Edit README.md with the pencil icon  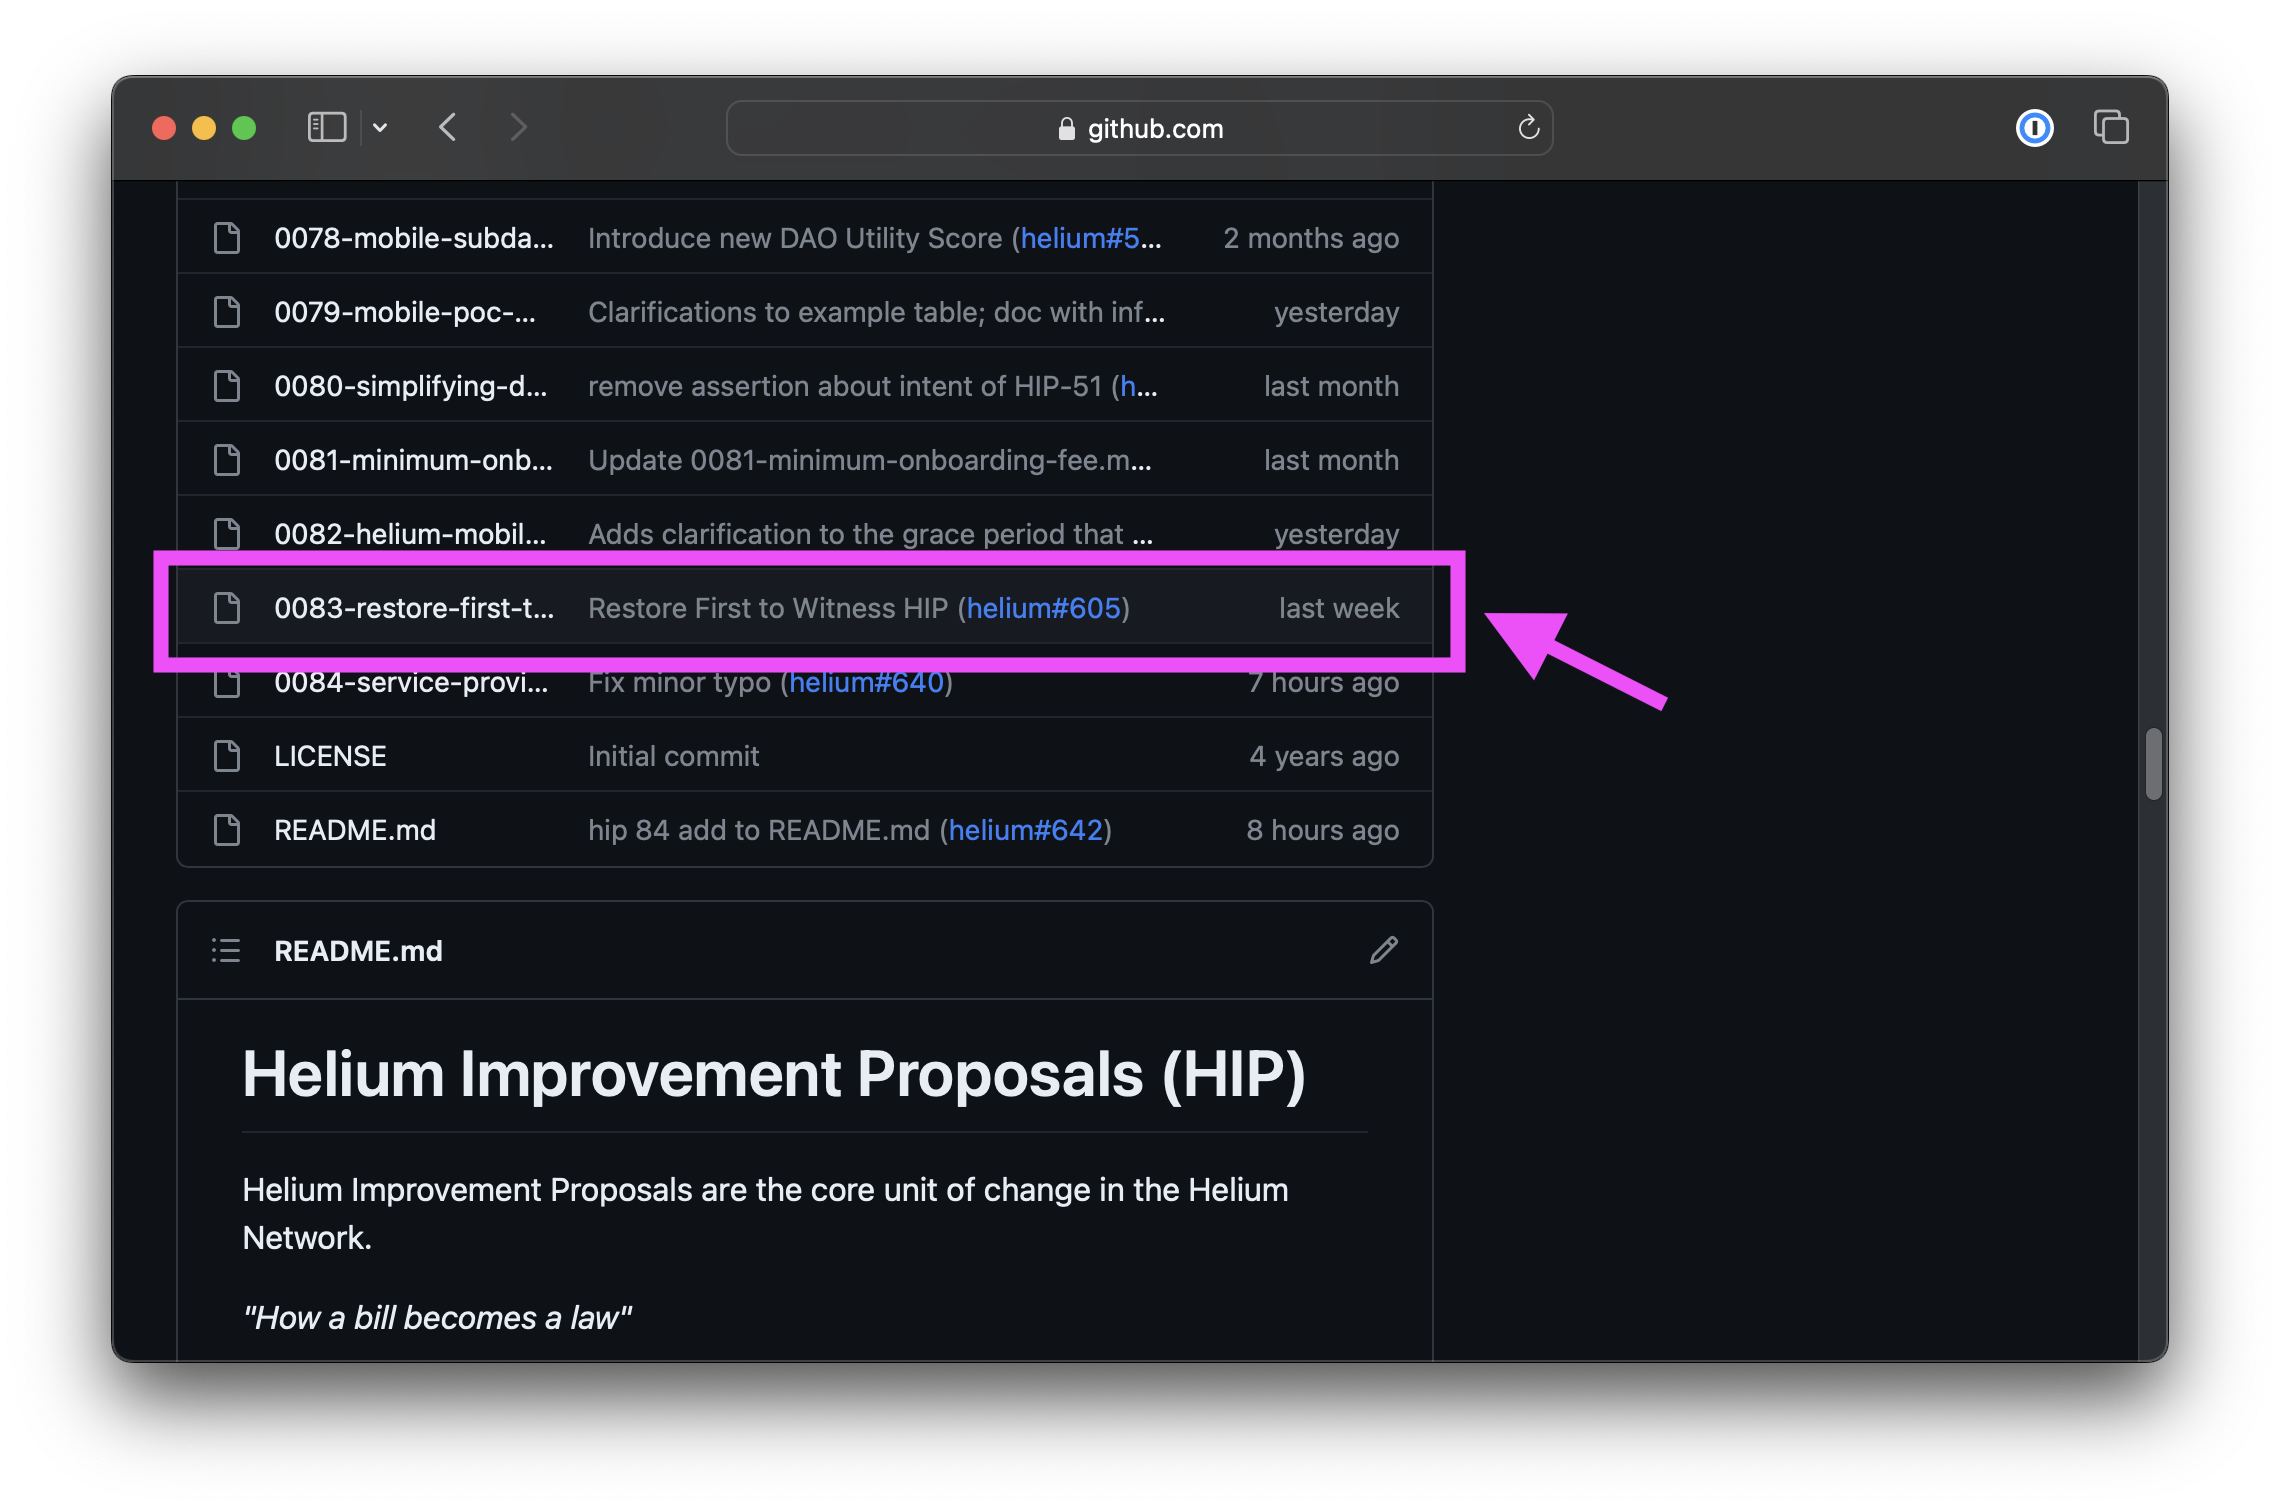1384,950
